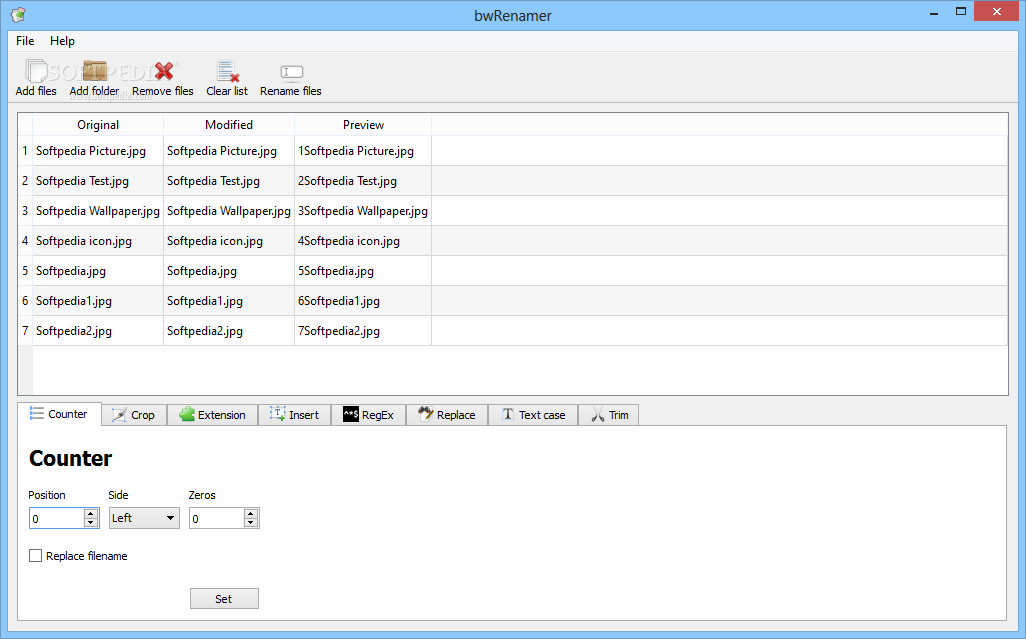This screenshot has width=1026, height=639.
Task: Select original cell Softpedia Picture.jpg
Action: click(x=98, y=151)
